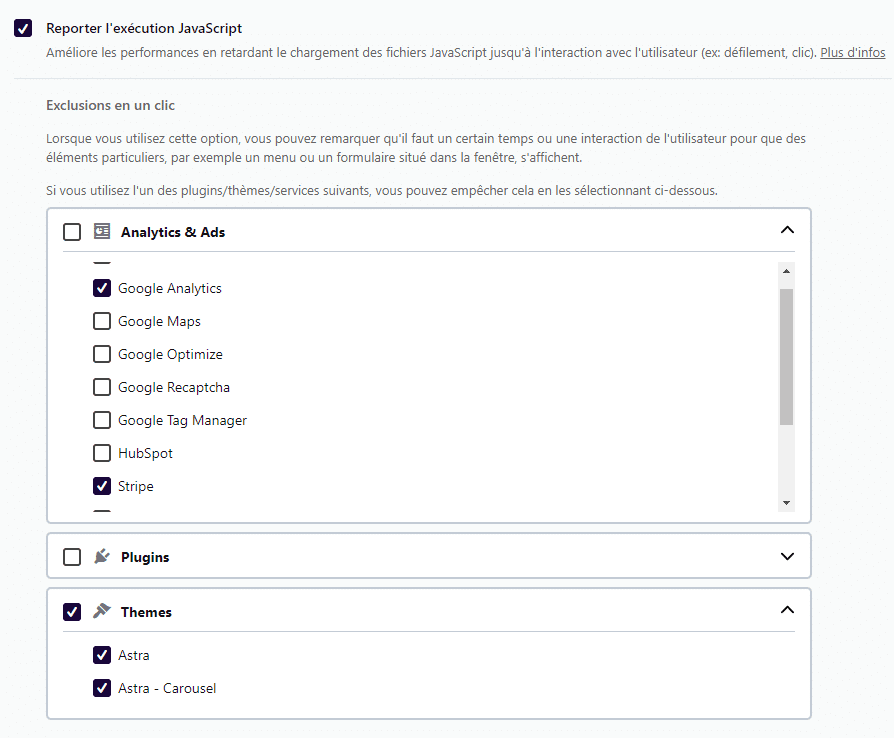
Task: Uncheck Reporter l'exécution JavaScript checkbox
Action: (x=23, y=28)
